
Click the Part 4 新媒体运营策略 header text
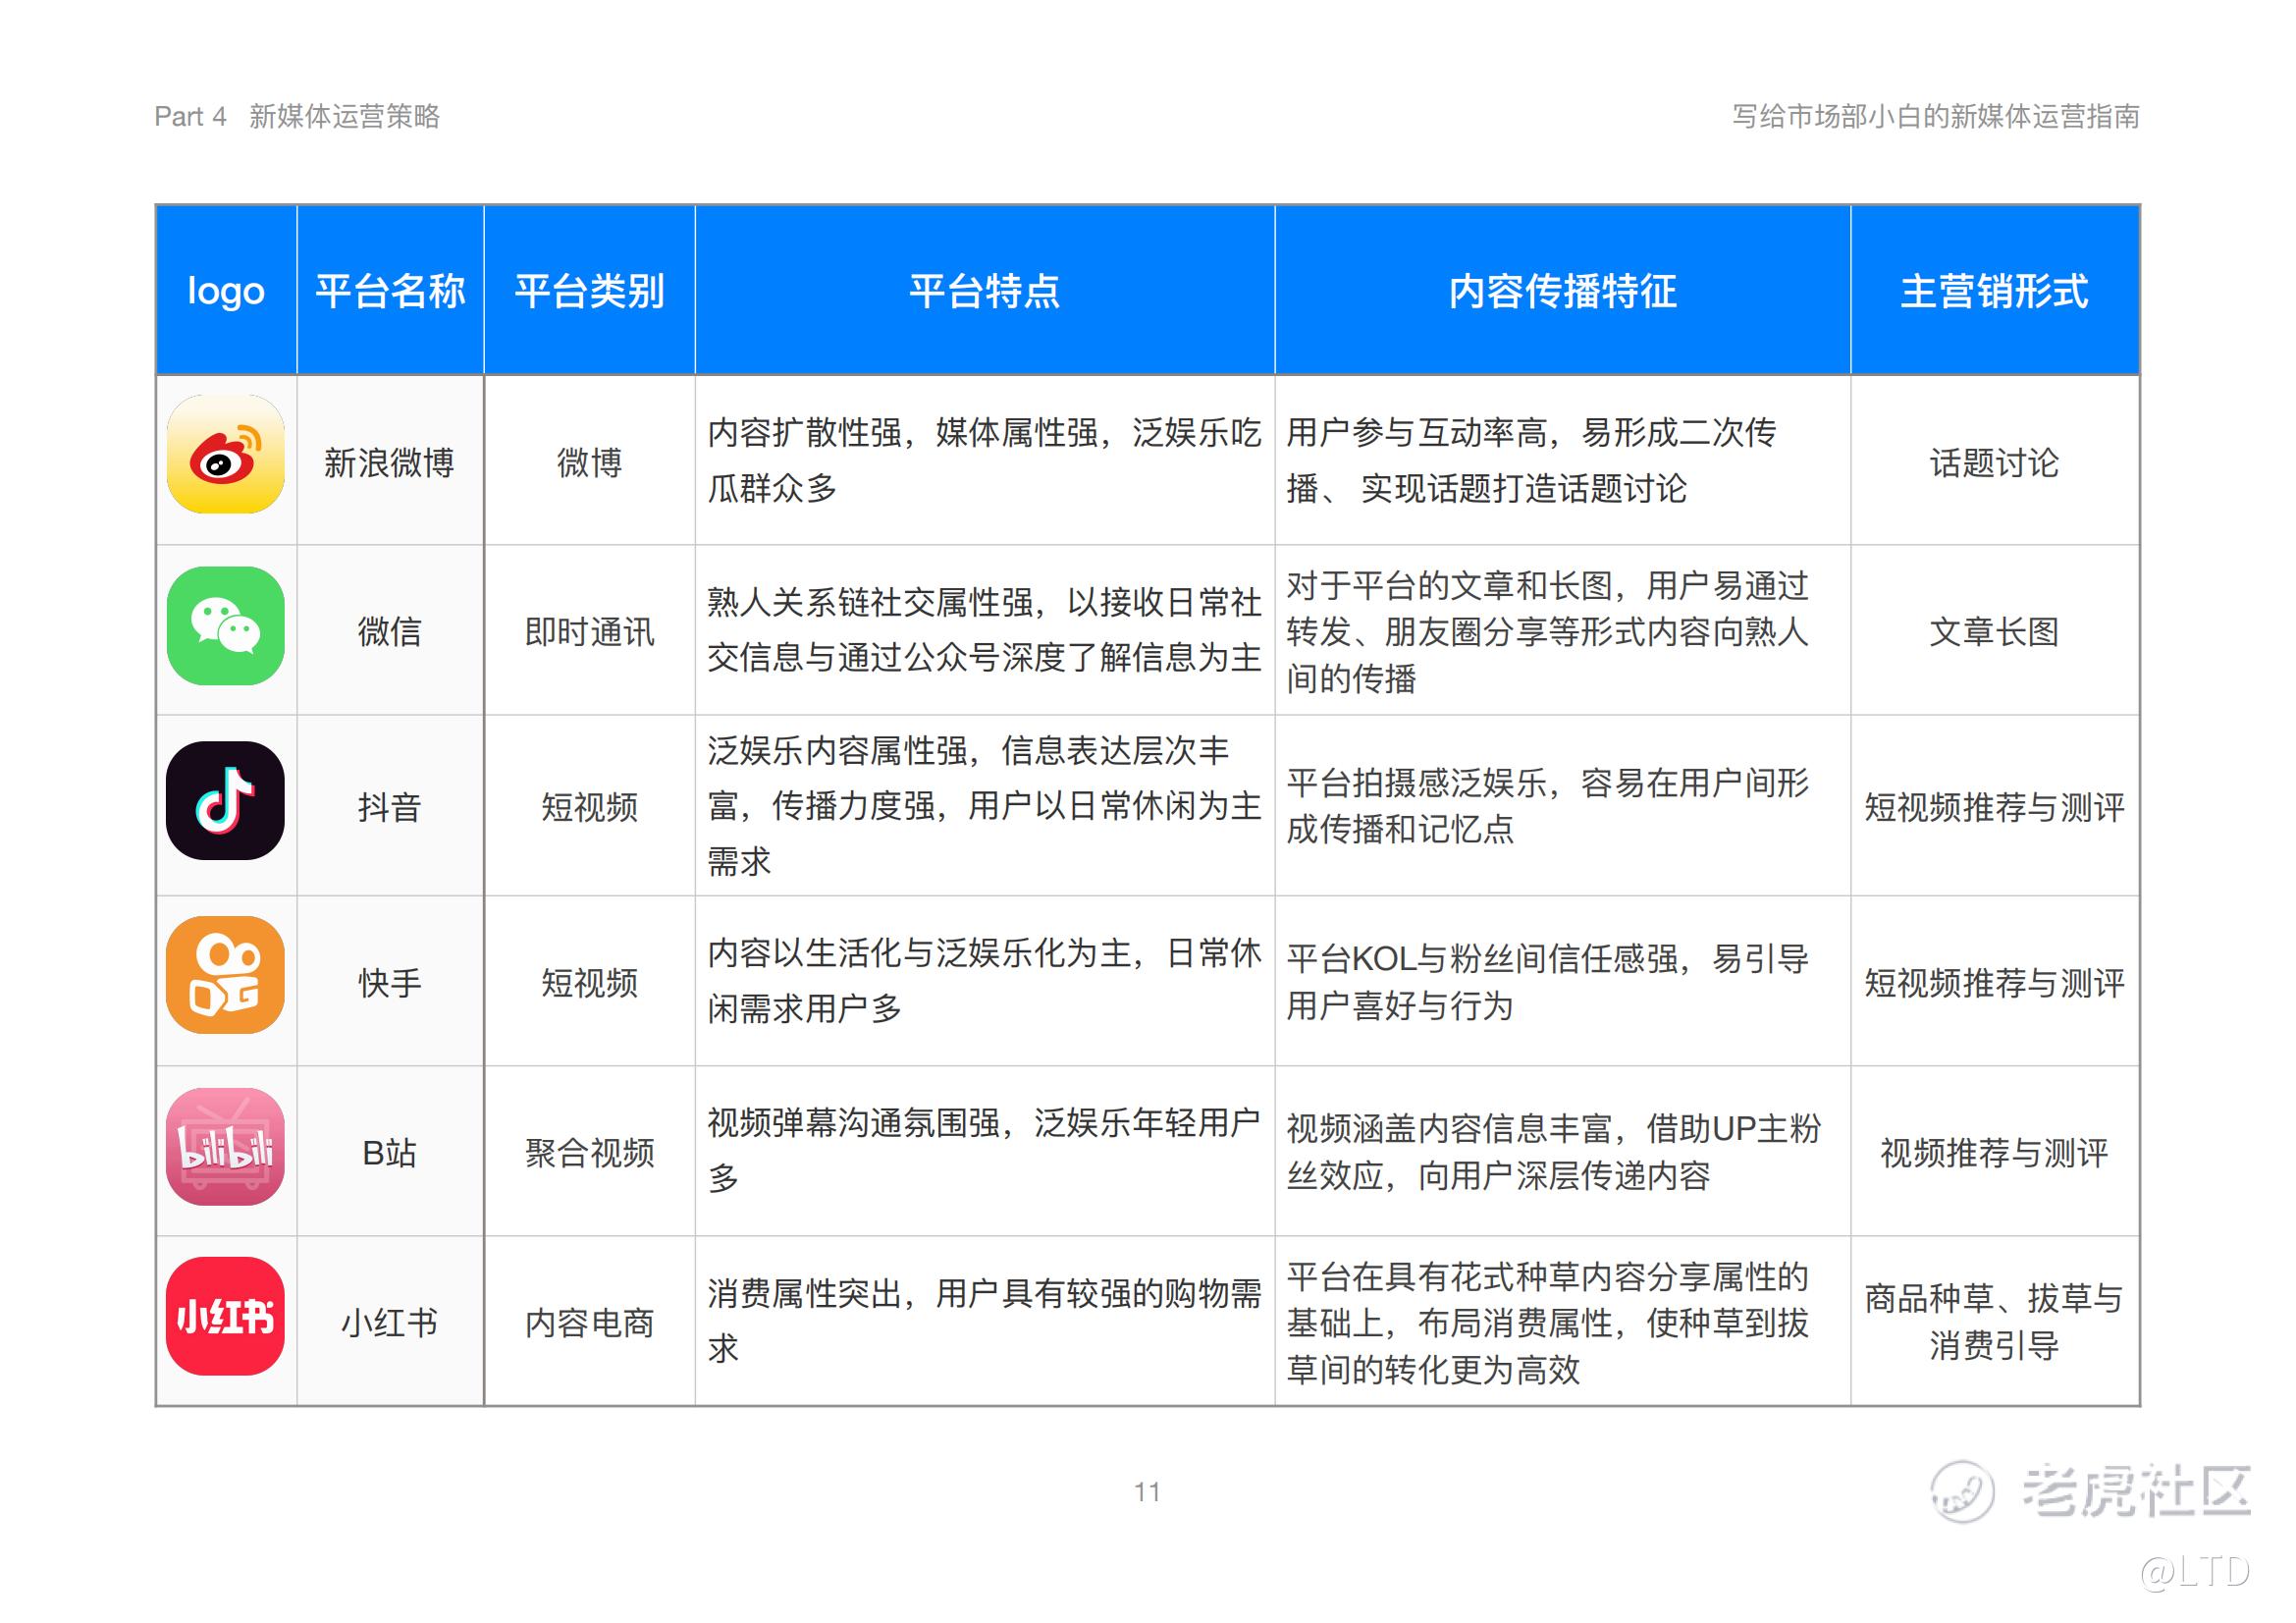coord(297,117)
